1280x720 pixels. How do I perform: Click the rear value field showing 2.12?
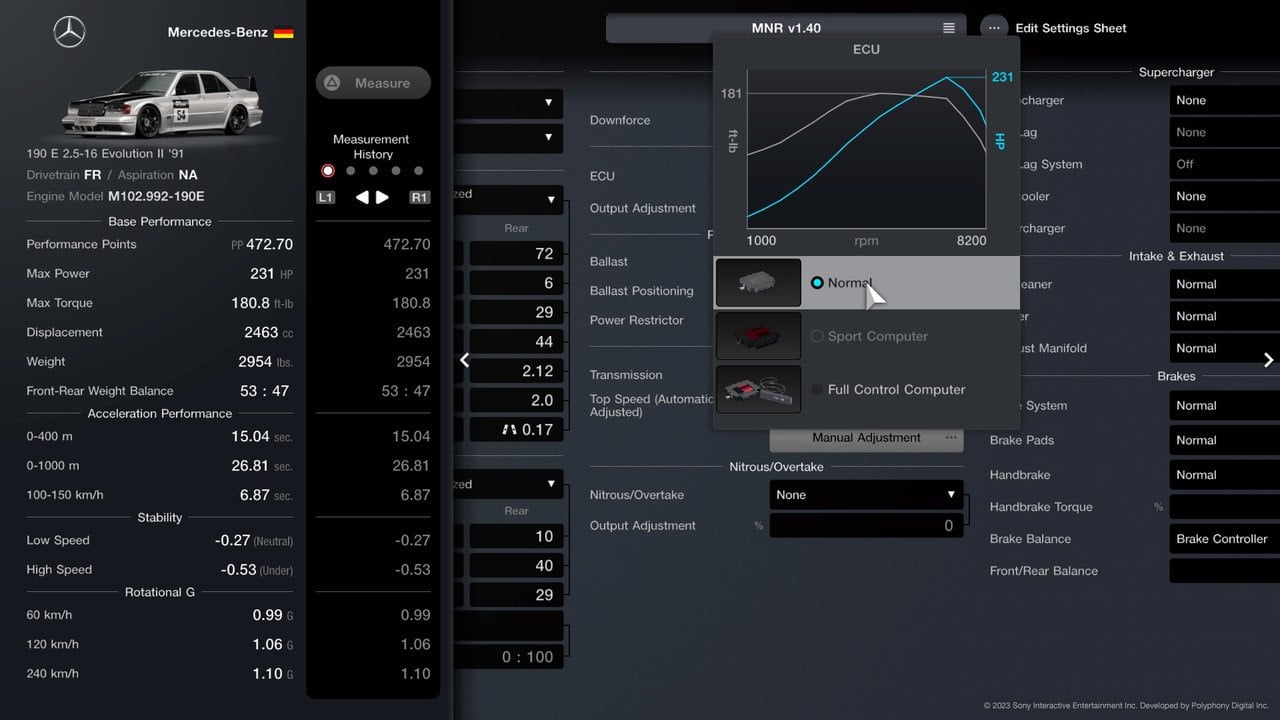click(516, 371)
